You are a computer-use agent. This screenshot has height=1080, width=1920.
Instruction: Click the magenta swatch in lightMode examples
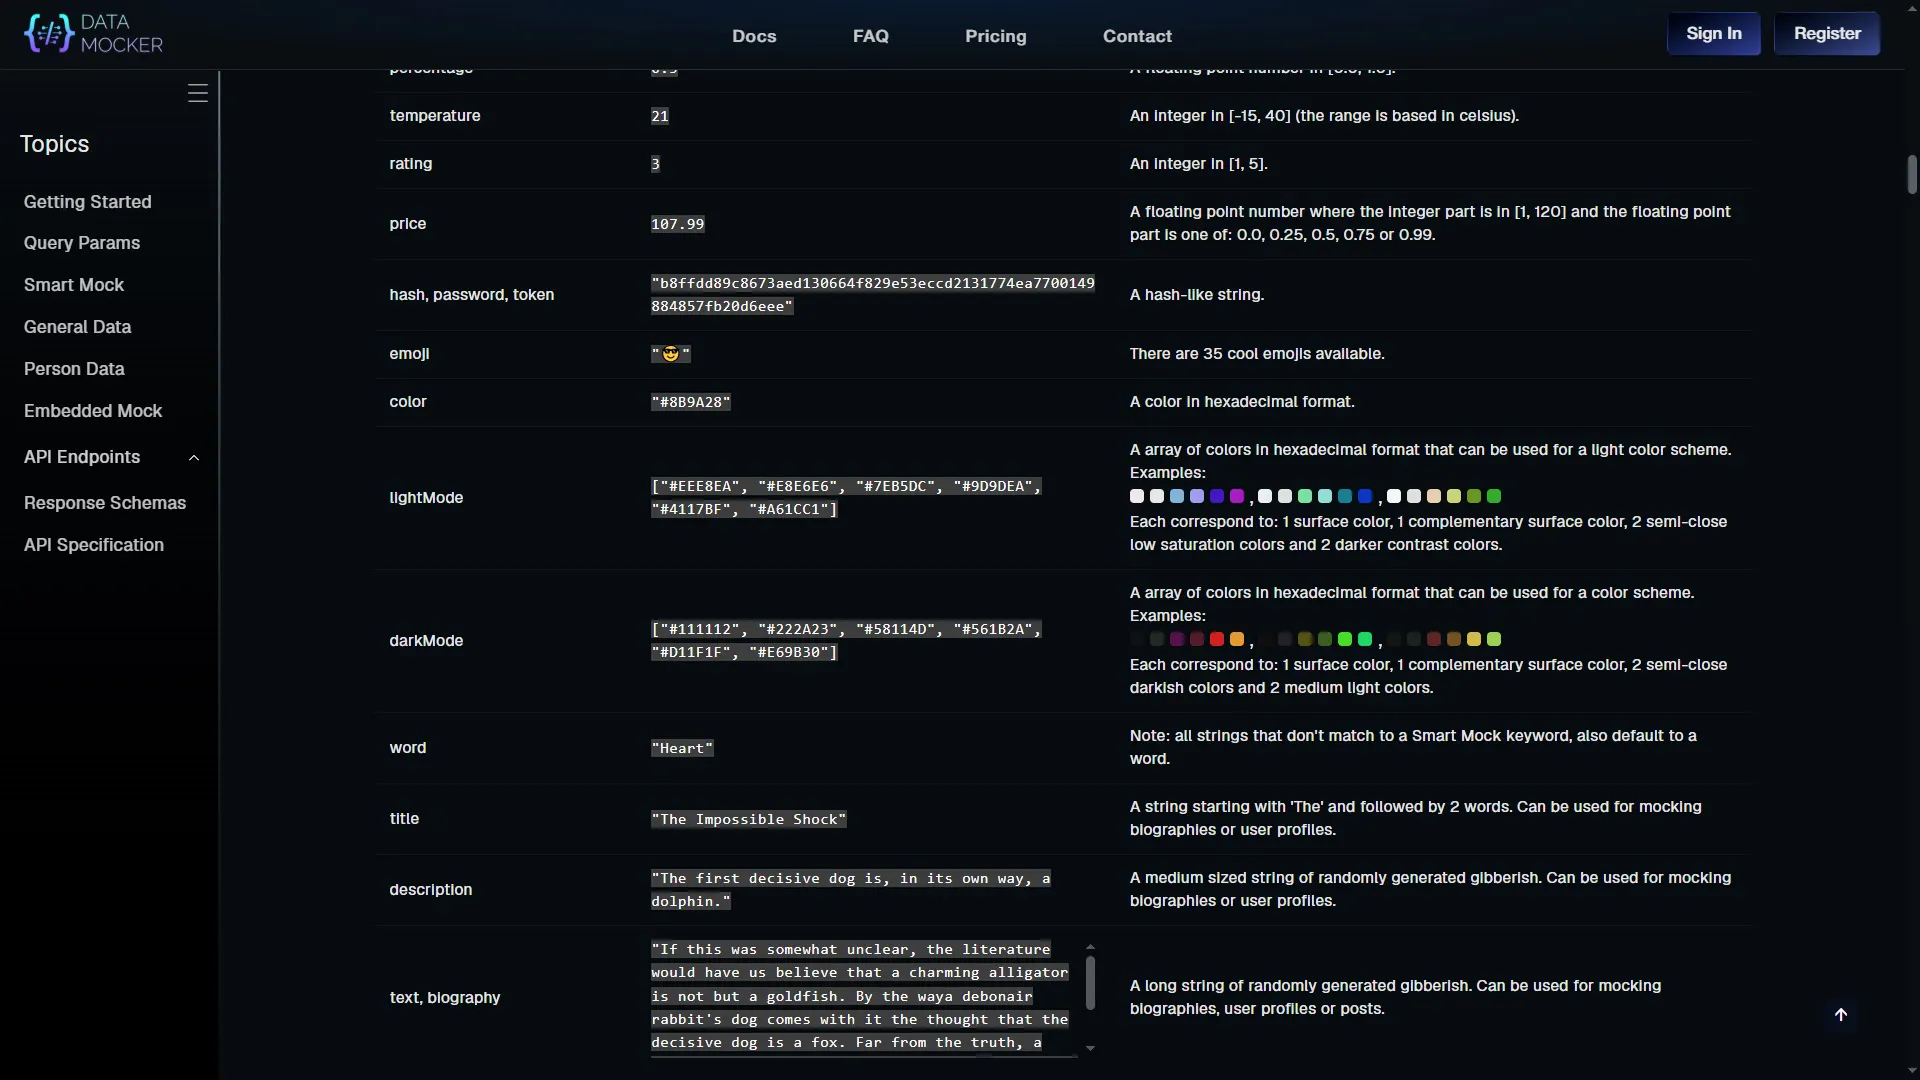click(x=1237, y=496)
